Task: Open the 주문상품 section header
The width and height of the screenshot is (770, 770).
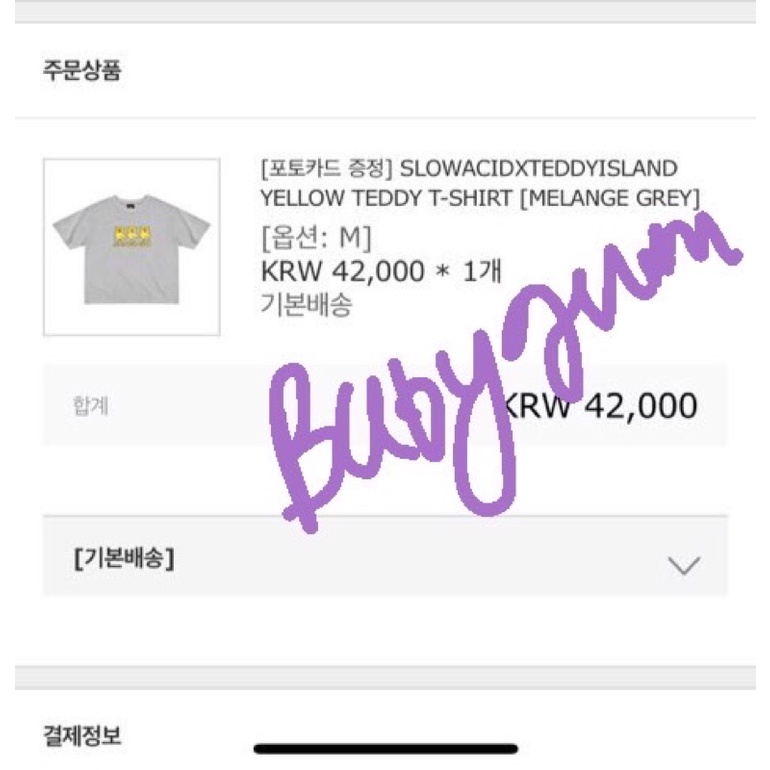Action: [x=83, y=72]
